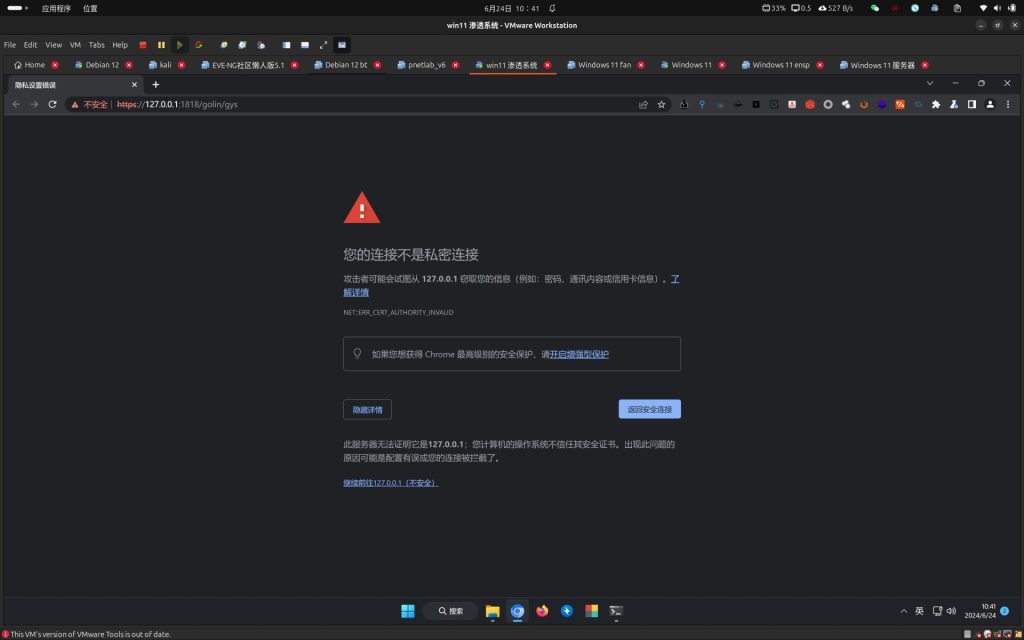Open the VMware tab list chevron
Viewport: 1024px width, 640px height.
[x=929, y=82]
